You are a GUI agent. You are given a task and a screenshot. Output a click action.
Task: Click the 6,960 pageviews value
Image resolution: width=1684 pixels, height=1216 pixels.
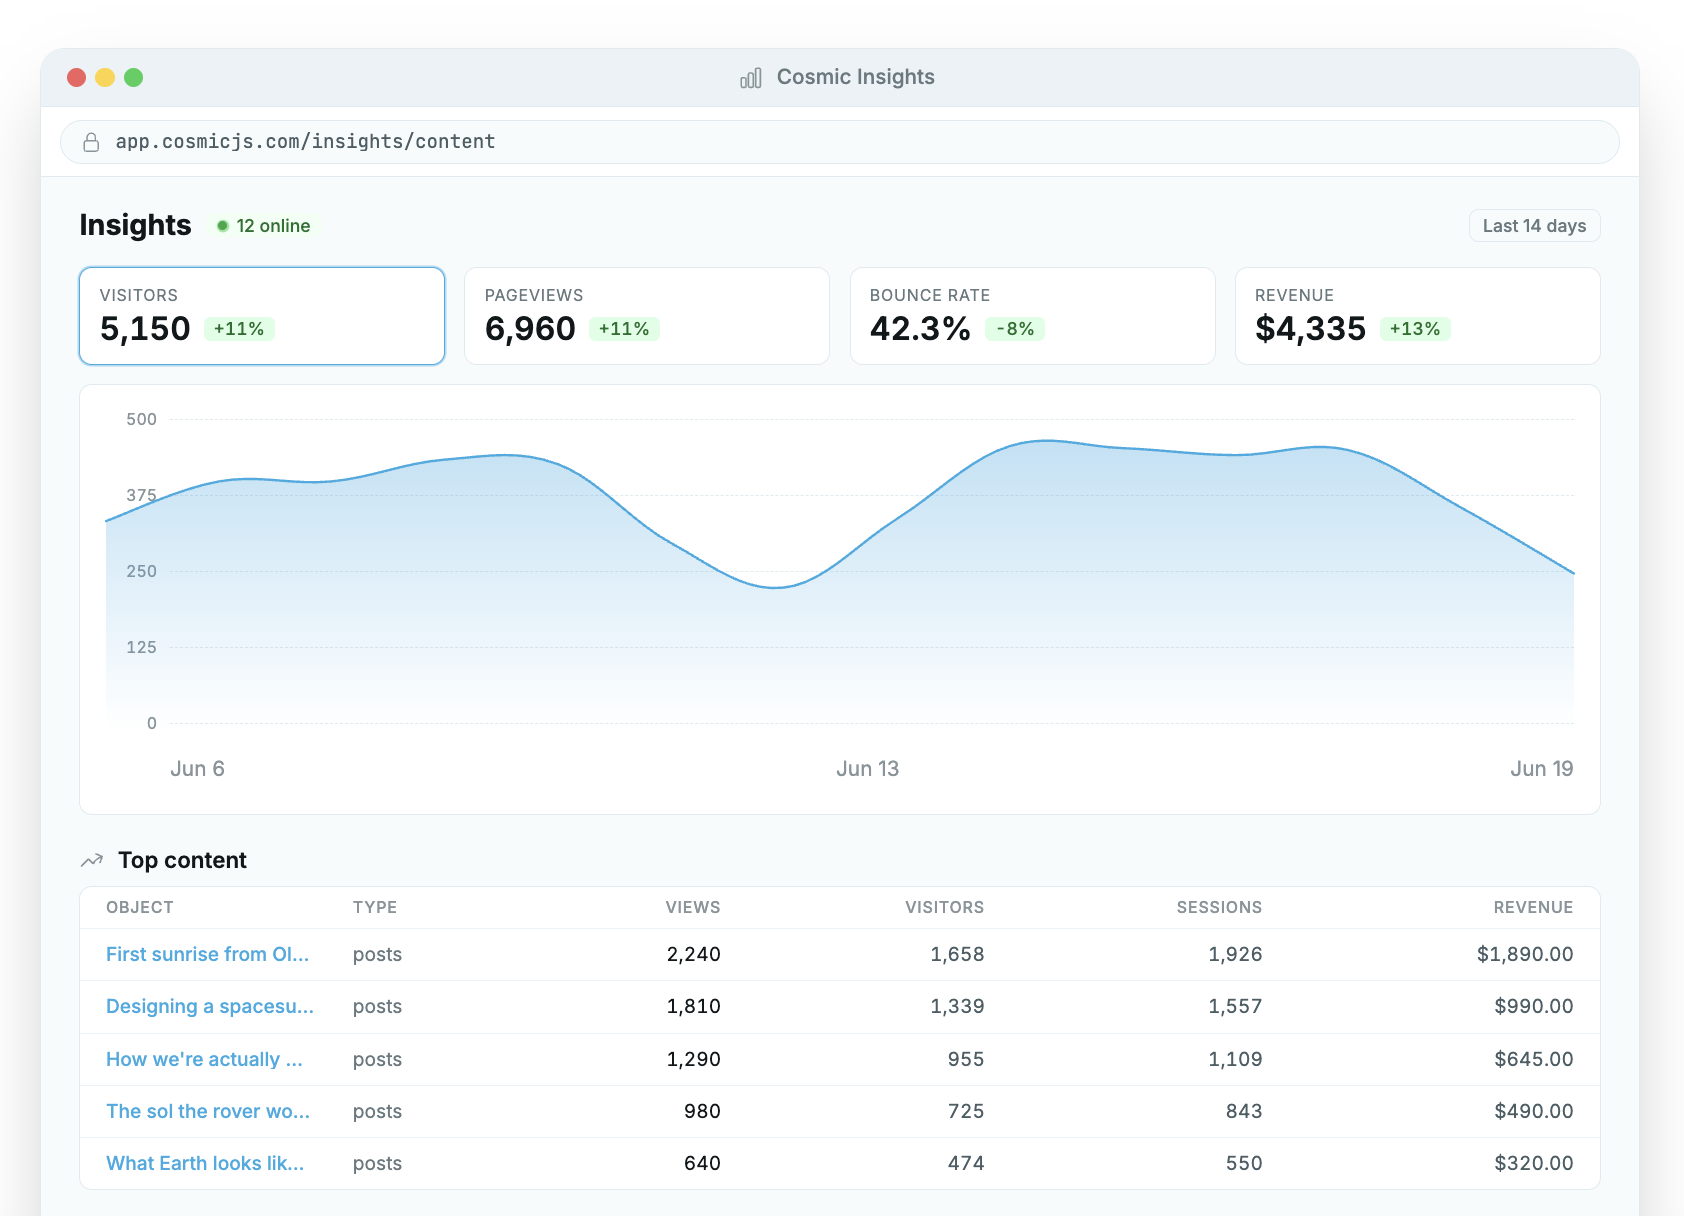click(530, 328)
